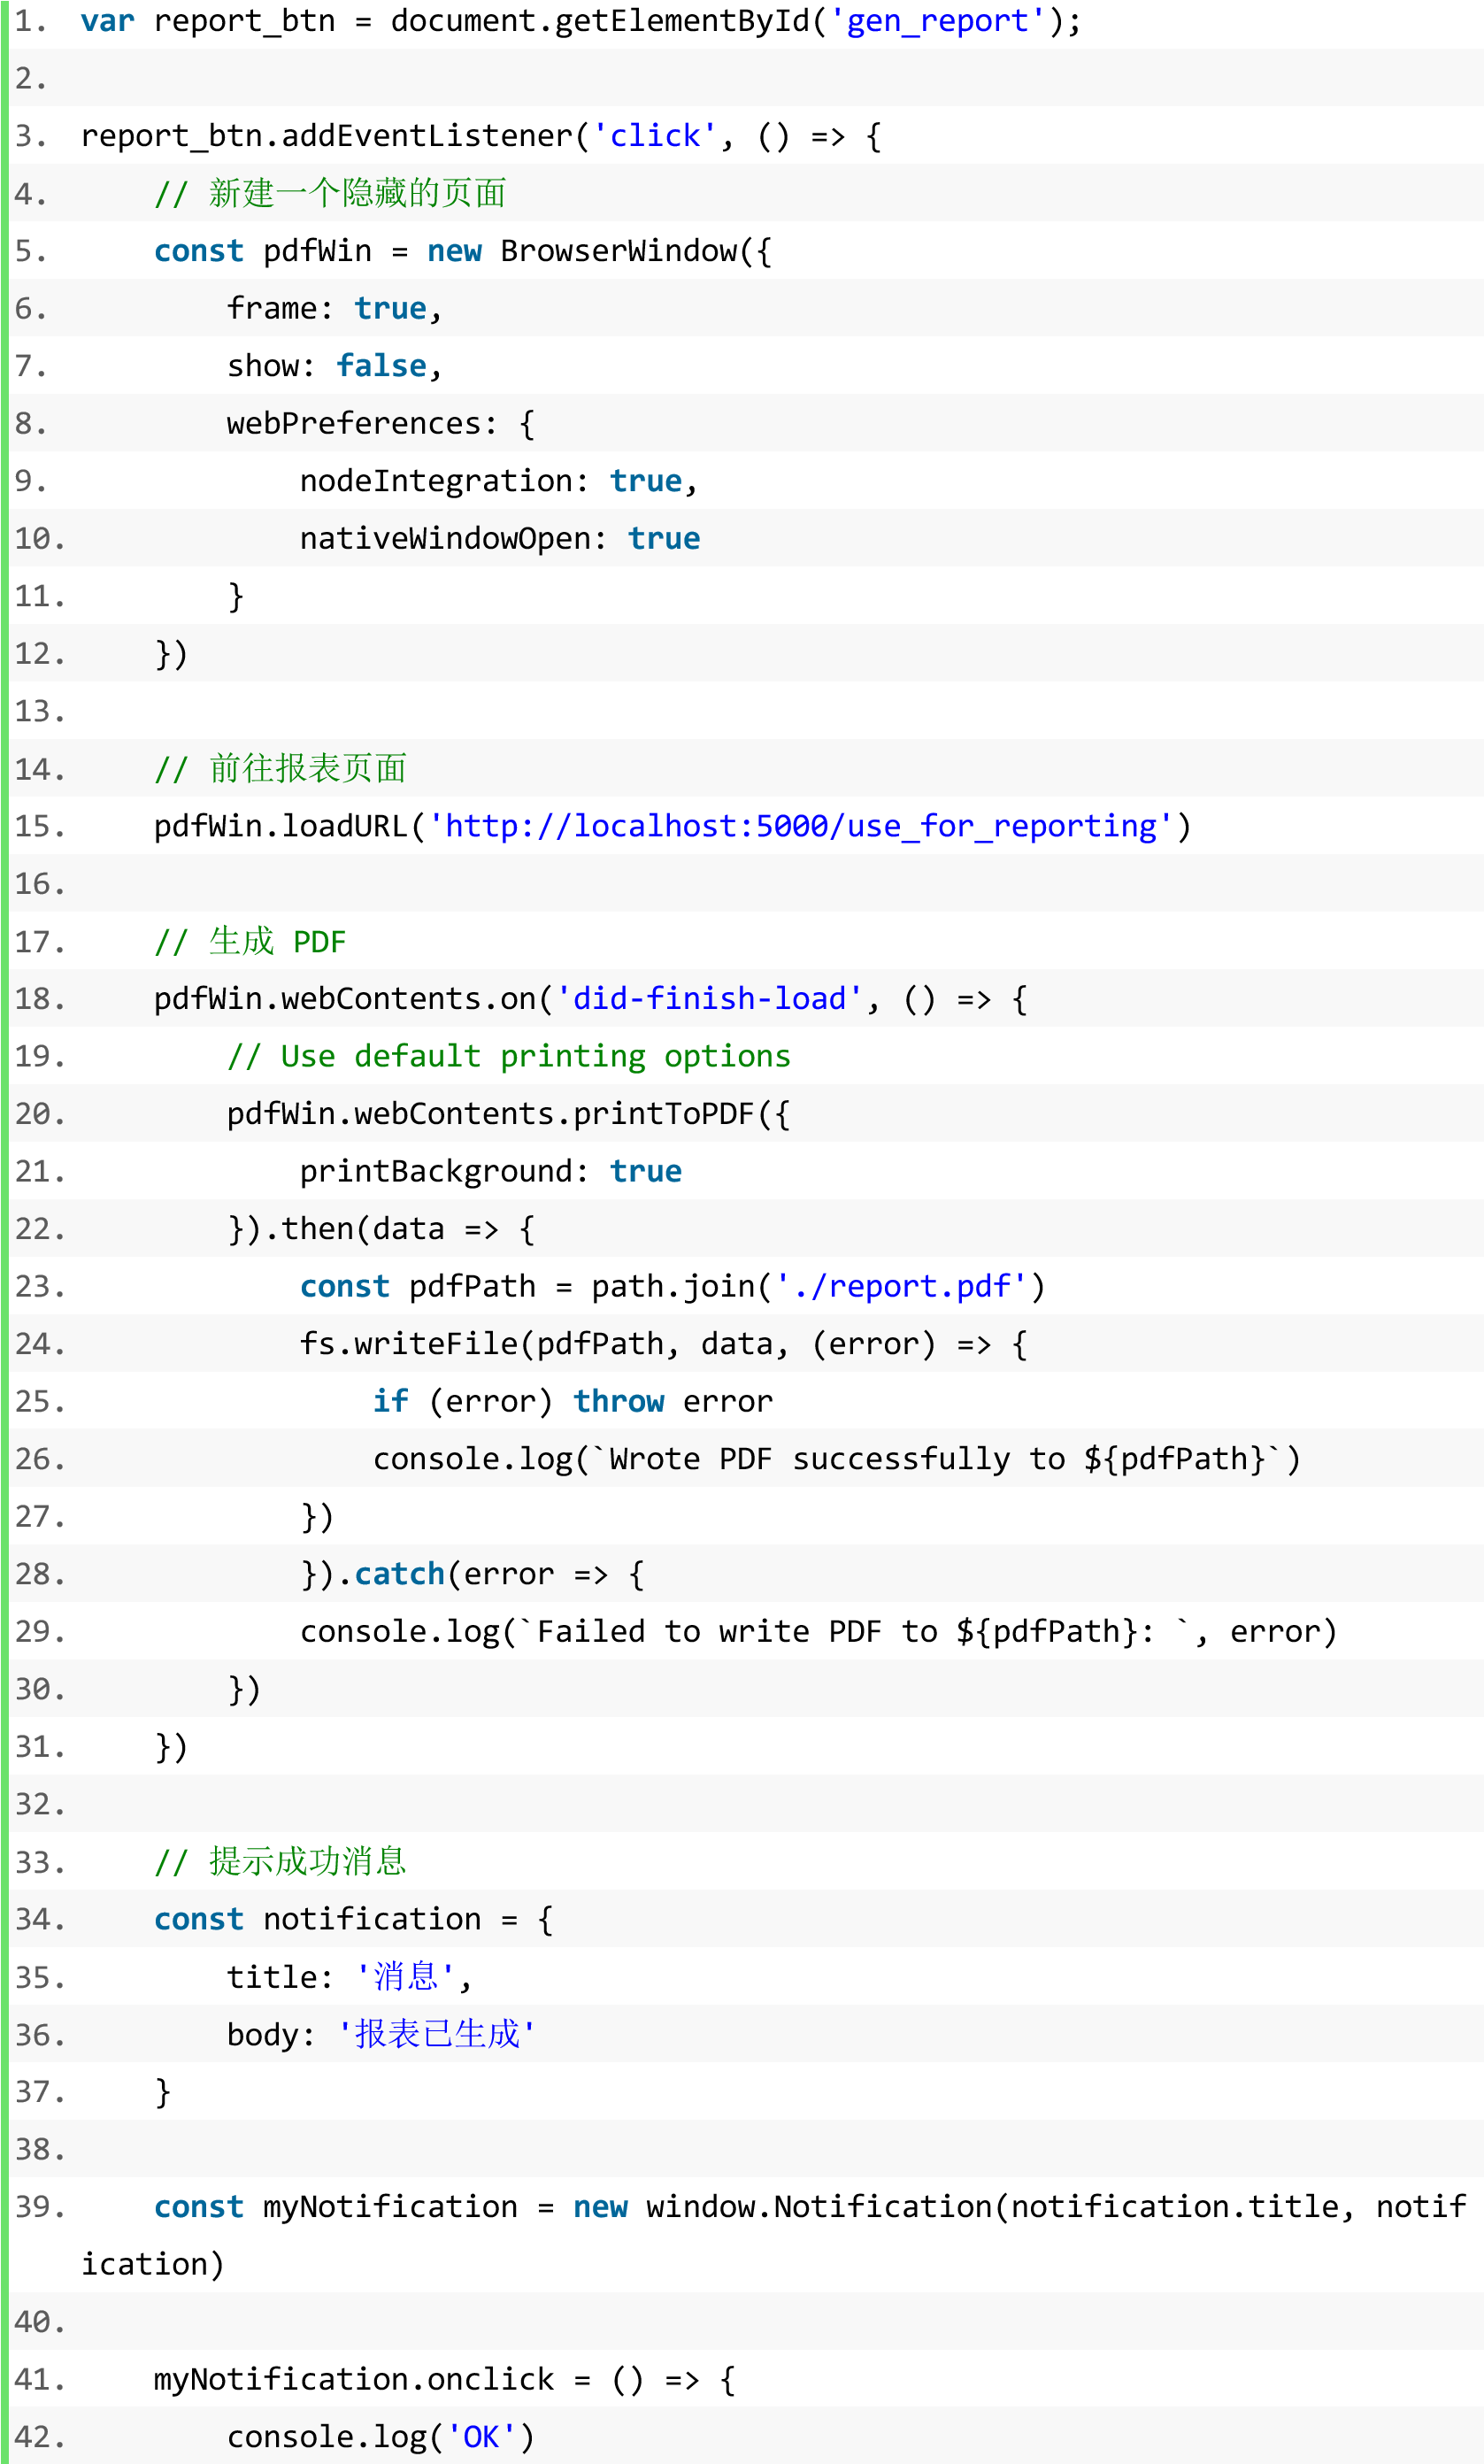Click the 'OK' string on line 42
The image size is (1484, 2464).
(x=481, y=2438)
